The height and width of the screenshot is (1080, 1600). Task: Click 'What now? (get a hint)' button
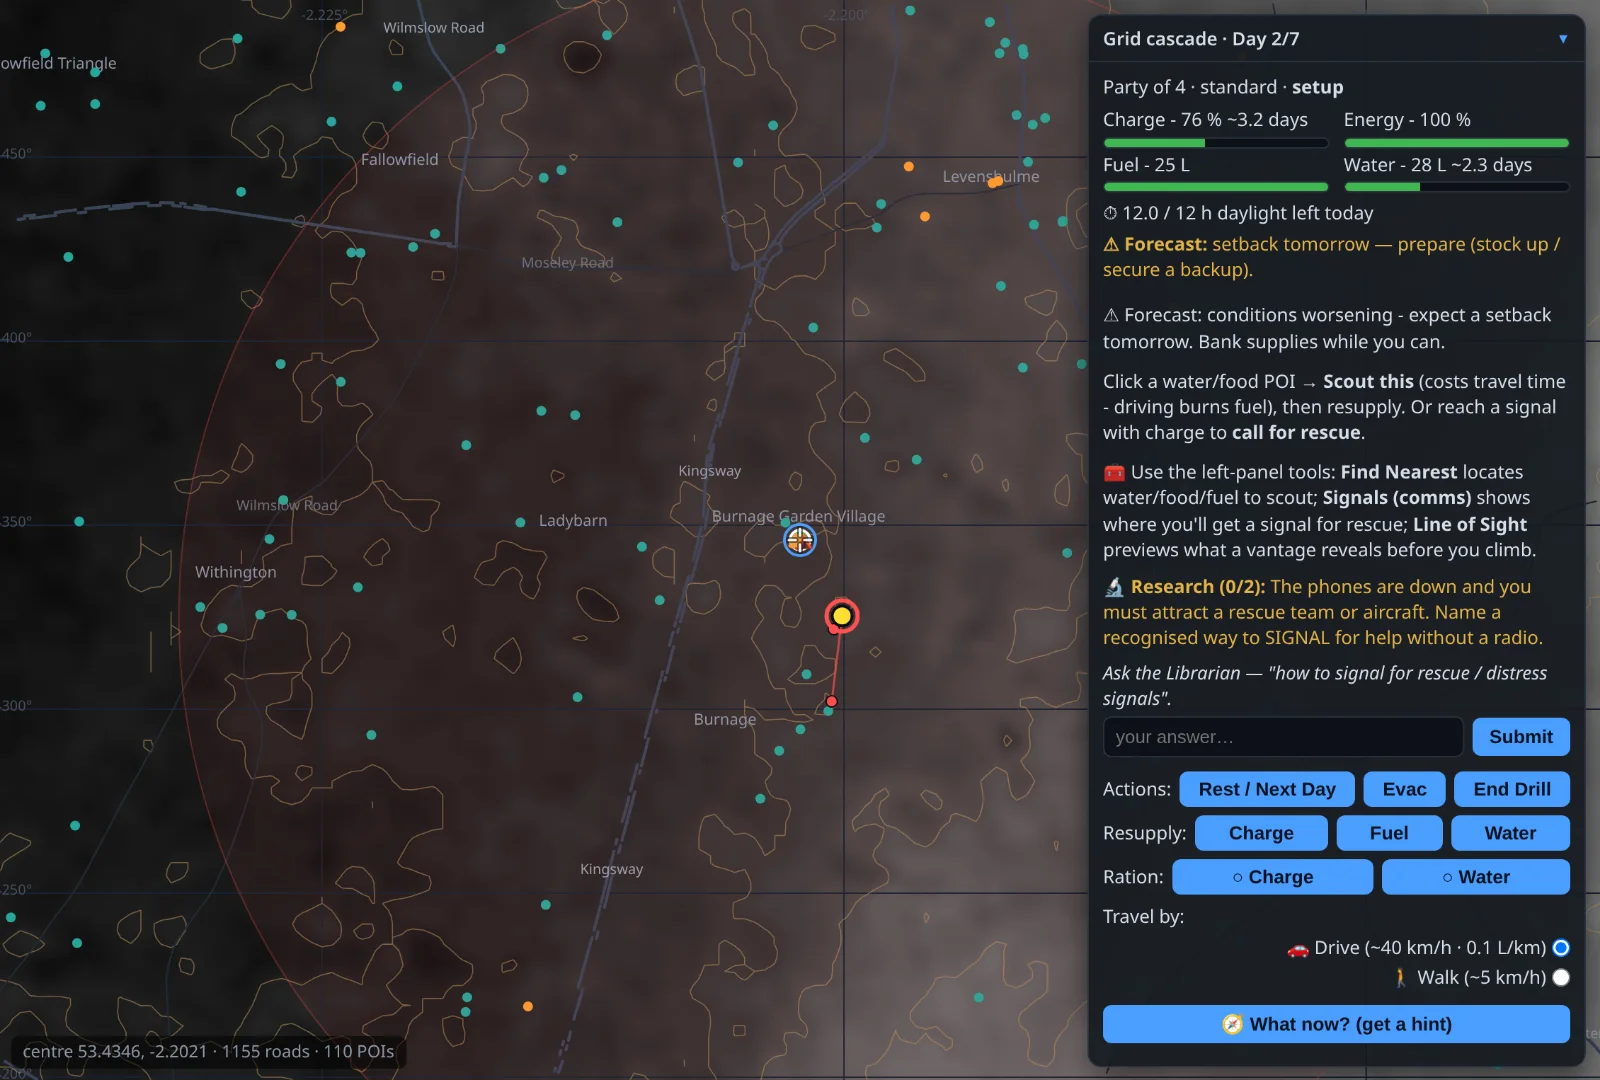click(1336, 1024)
